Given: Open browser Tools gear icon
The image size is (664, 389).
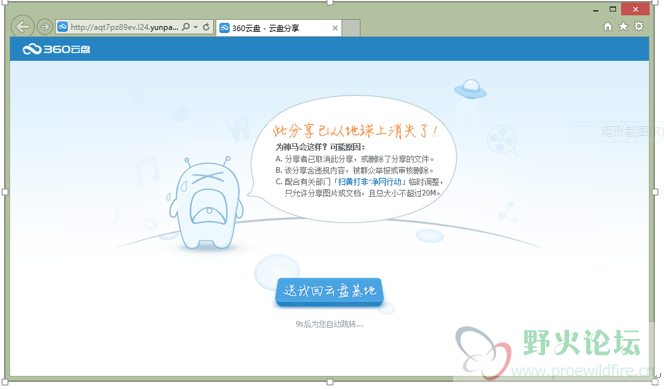Looking at the screenshot, I should click(x=639, y=27).
